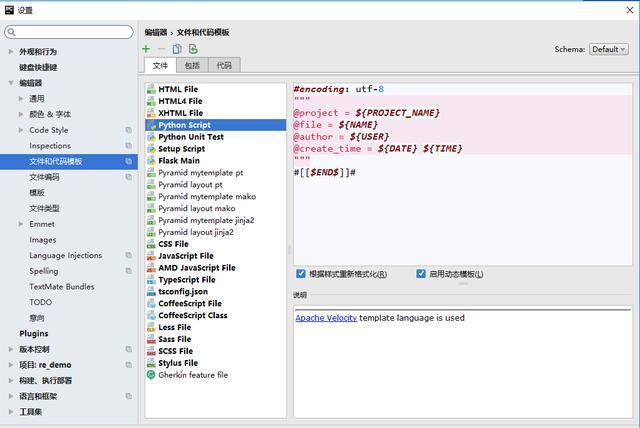Open TextMate Bundles settings page
Image resolution: width=640 pixels, height=428 pixels.
click(62, 287)
